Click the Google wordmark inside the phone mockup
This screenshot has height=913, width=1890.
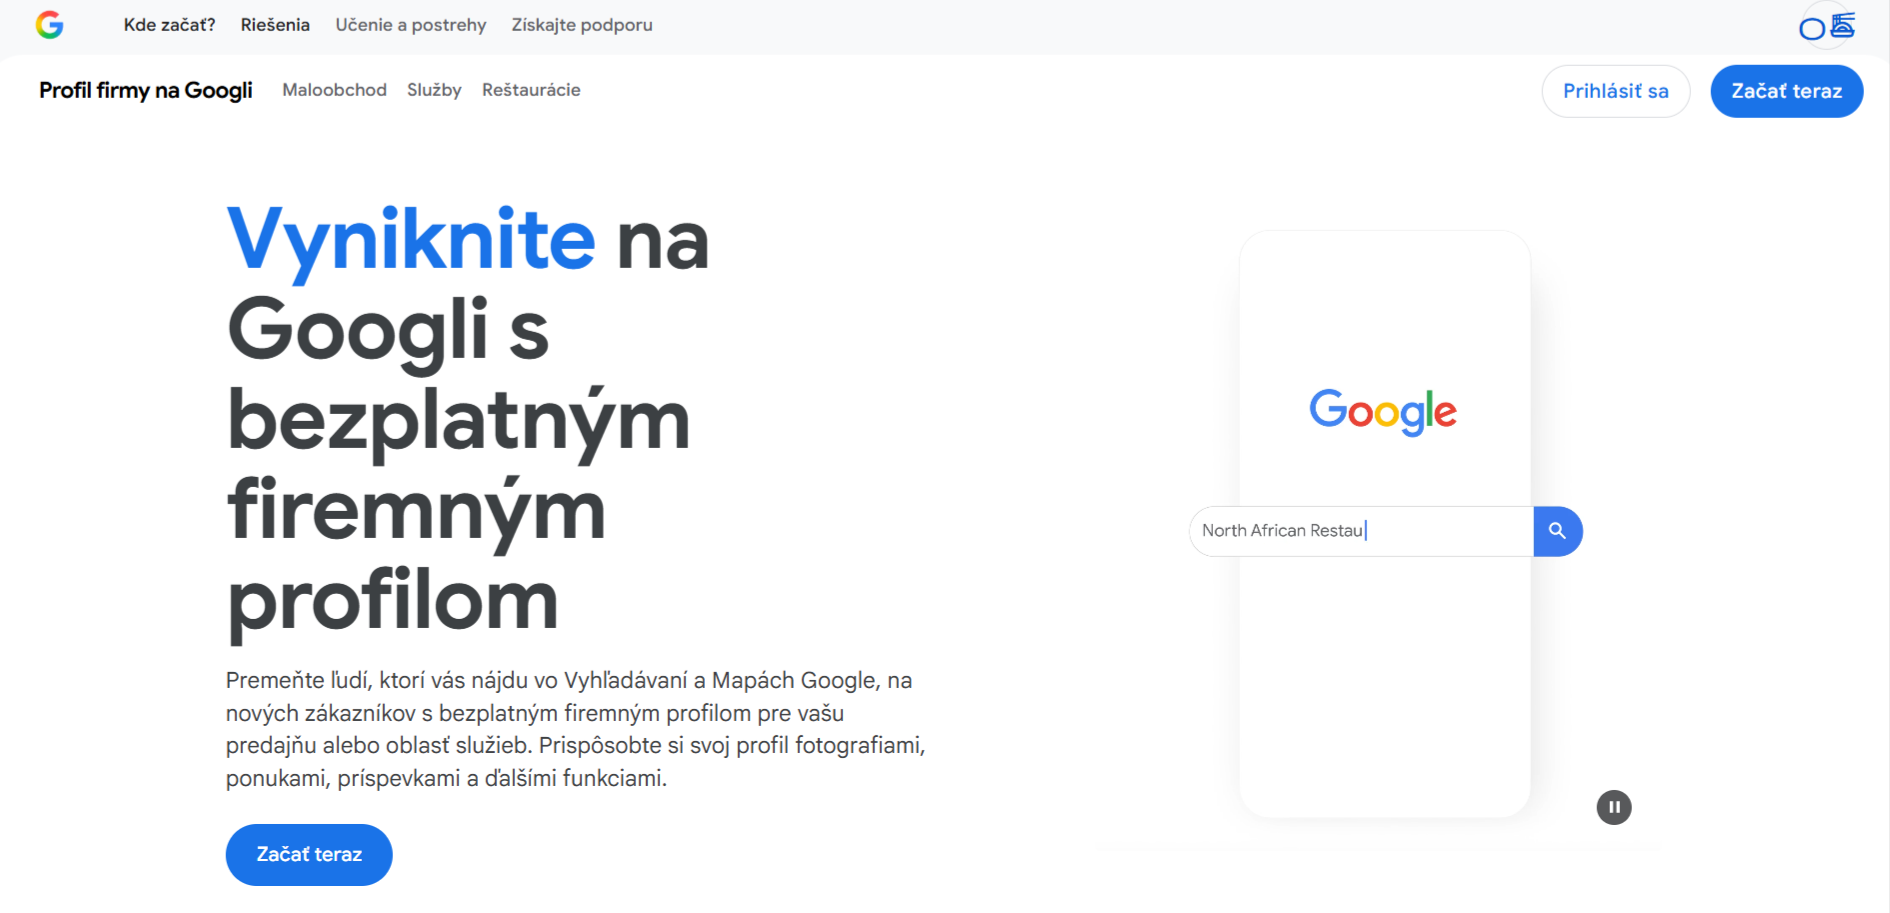(x=1383, y=411)
